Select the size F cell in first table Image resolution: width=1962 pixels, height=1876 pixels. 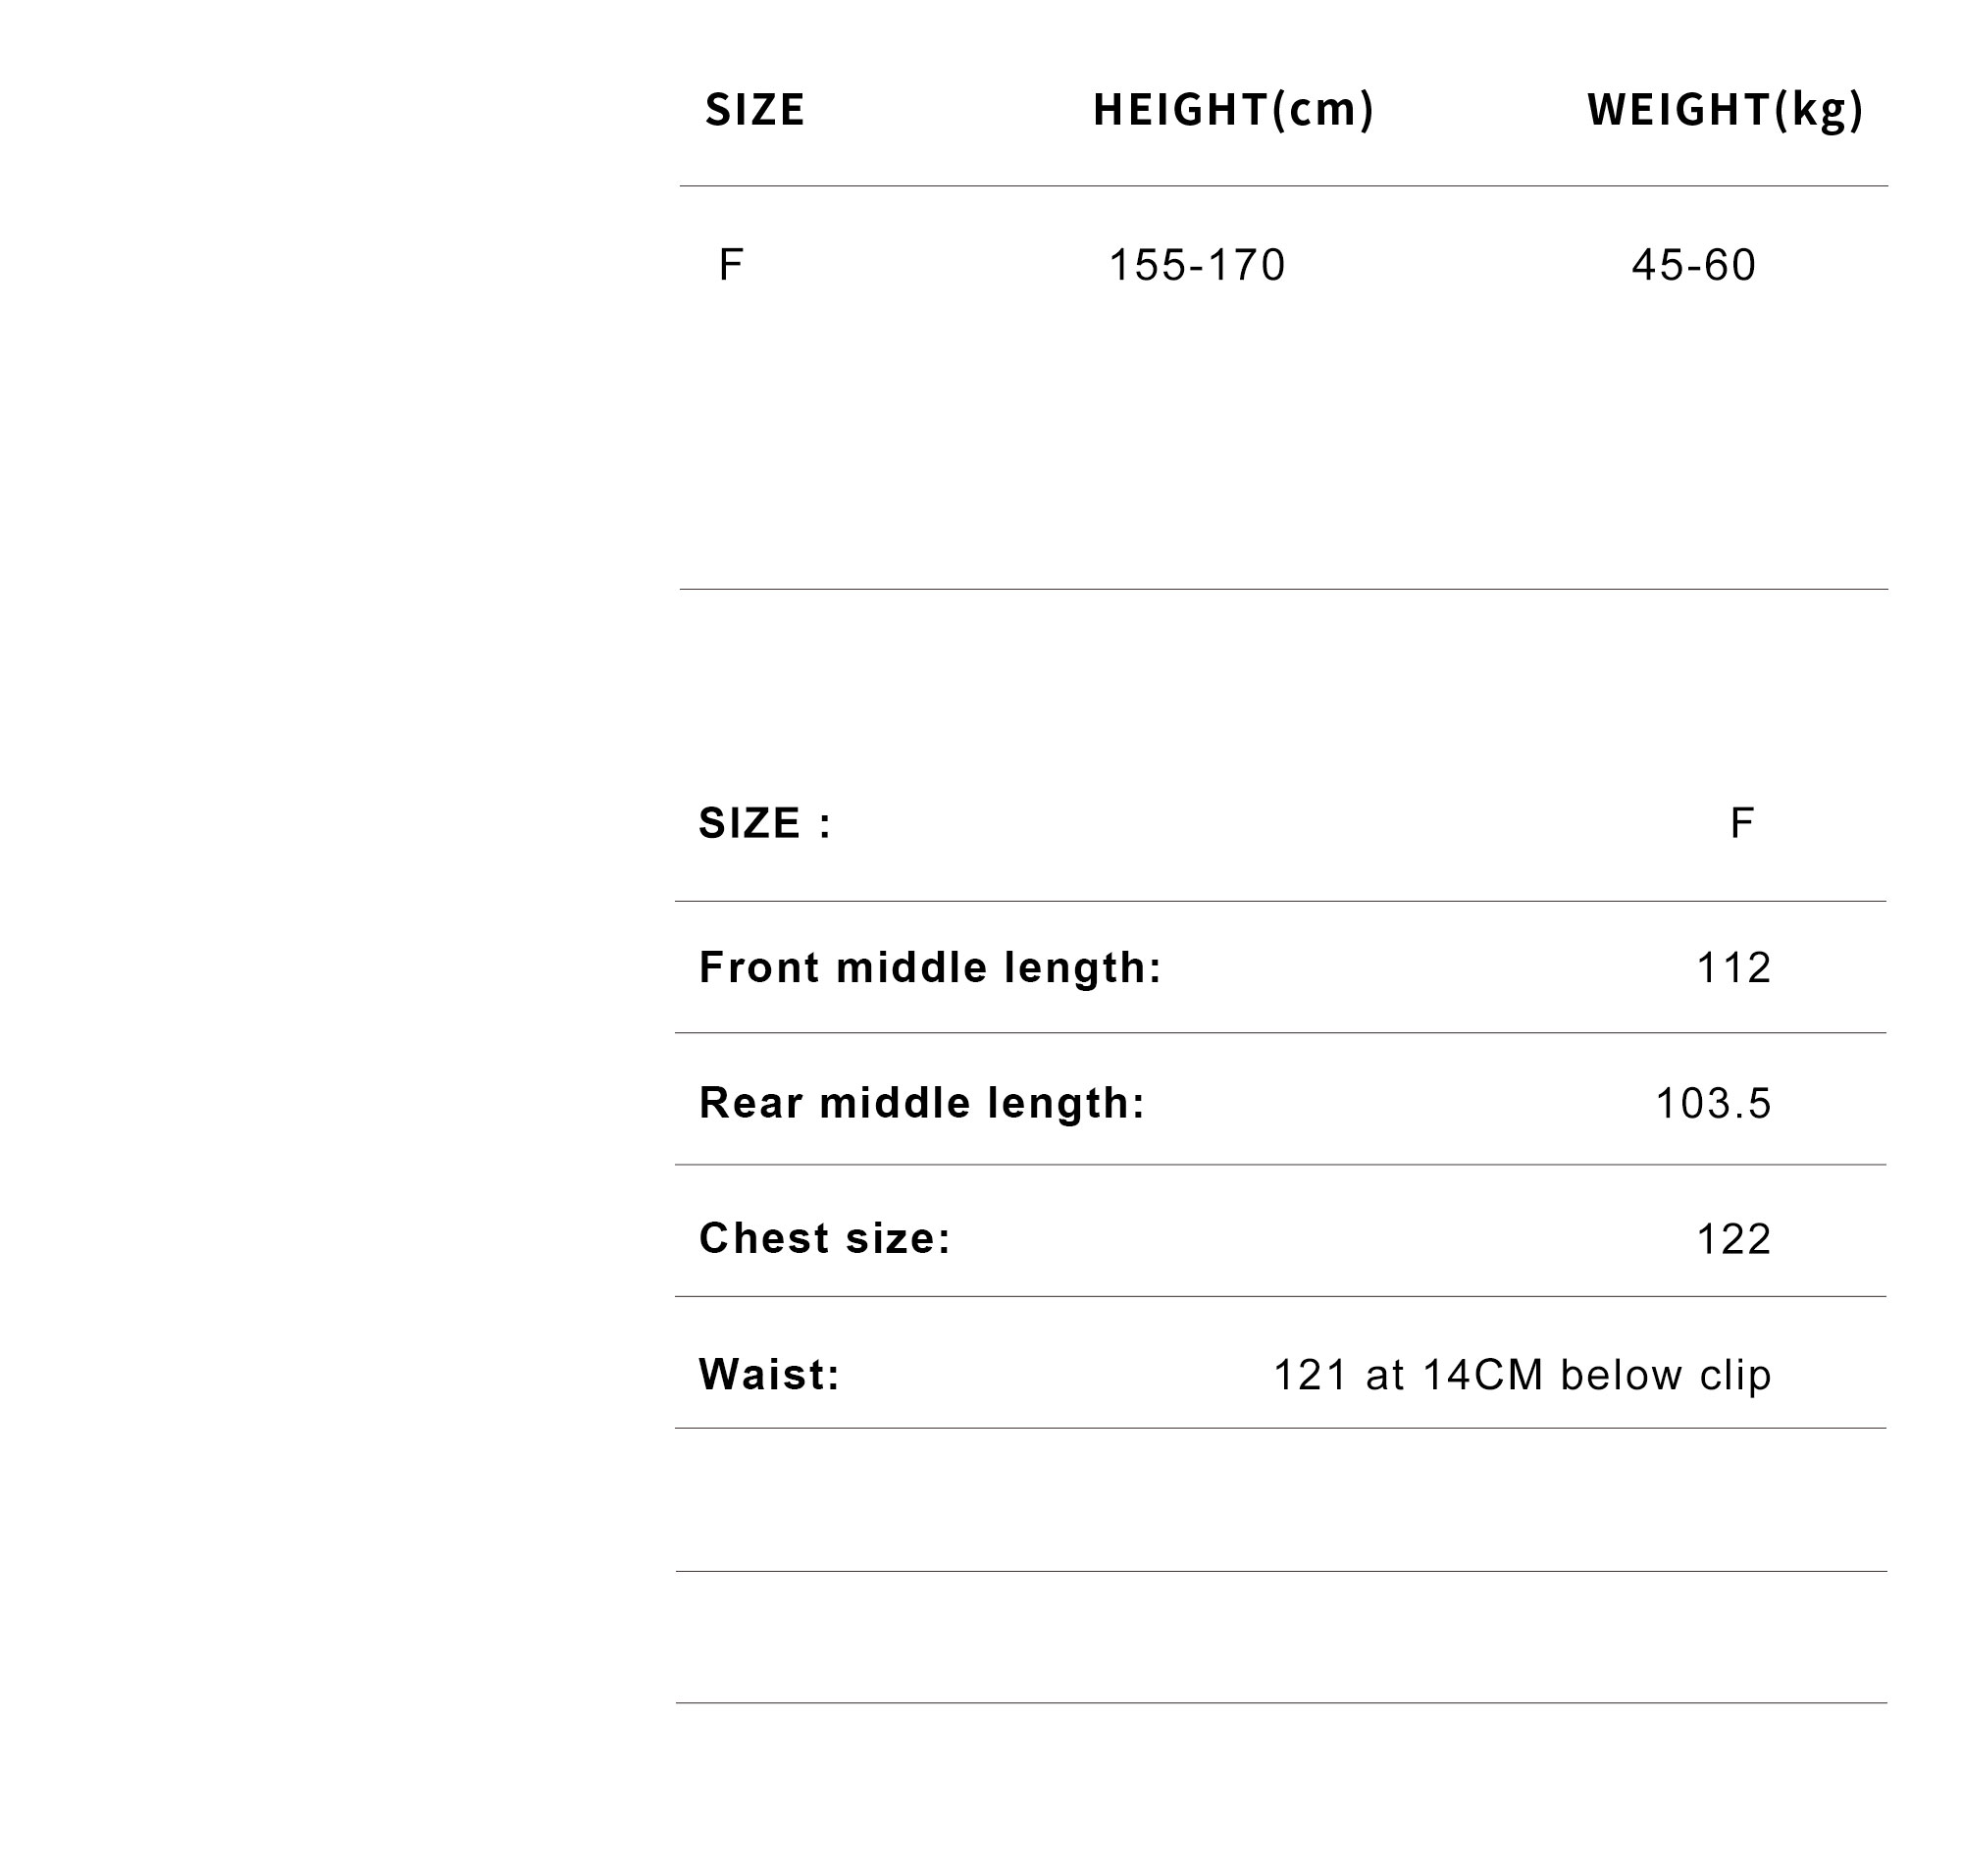[730, 265]
